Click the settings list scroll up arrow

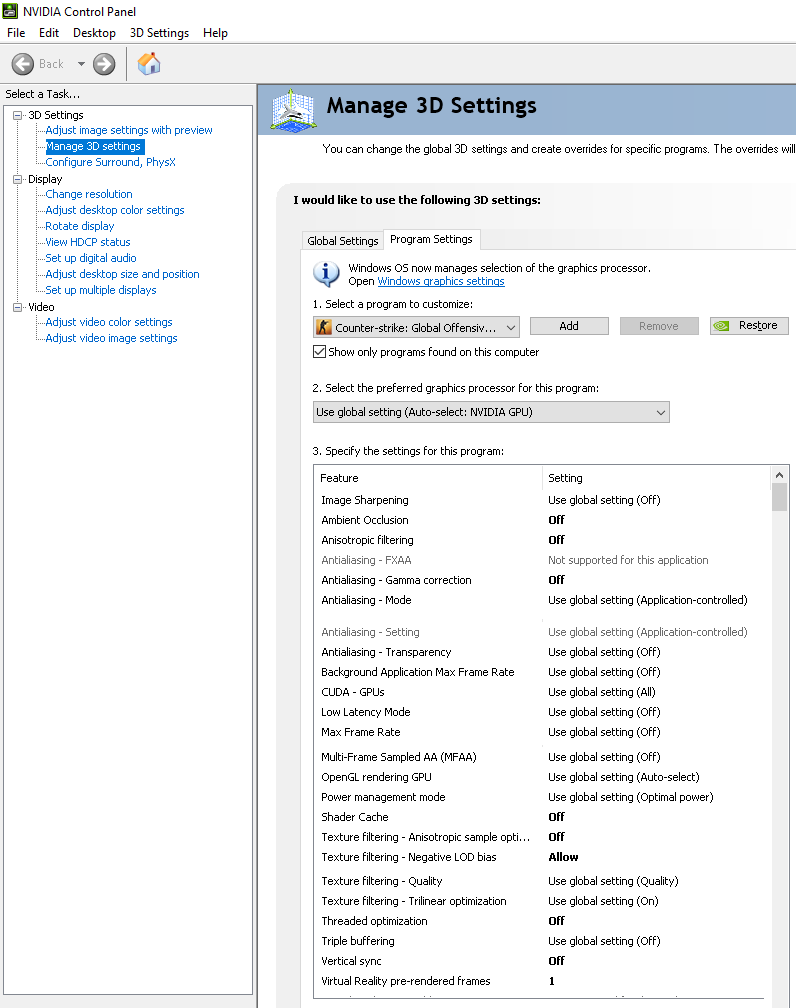click(x=779, y=475)
